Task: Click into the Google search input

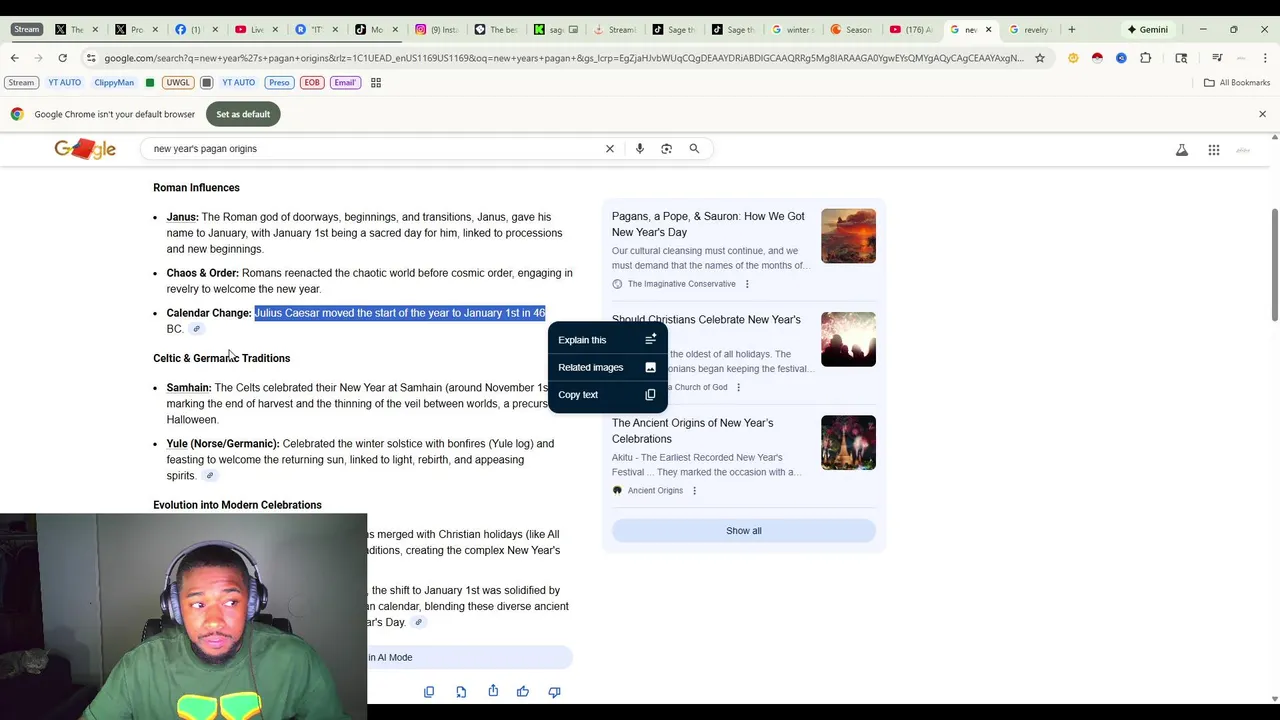Action: [x=375, y=149]
